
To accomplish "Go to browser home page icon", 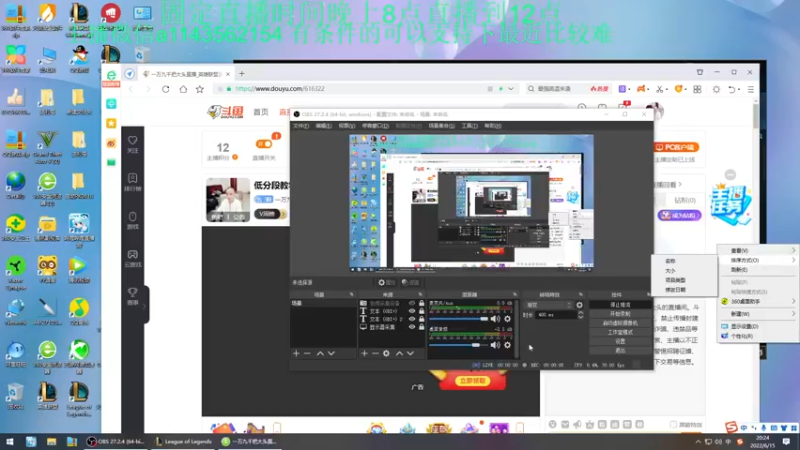I will pos(183,89).
